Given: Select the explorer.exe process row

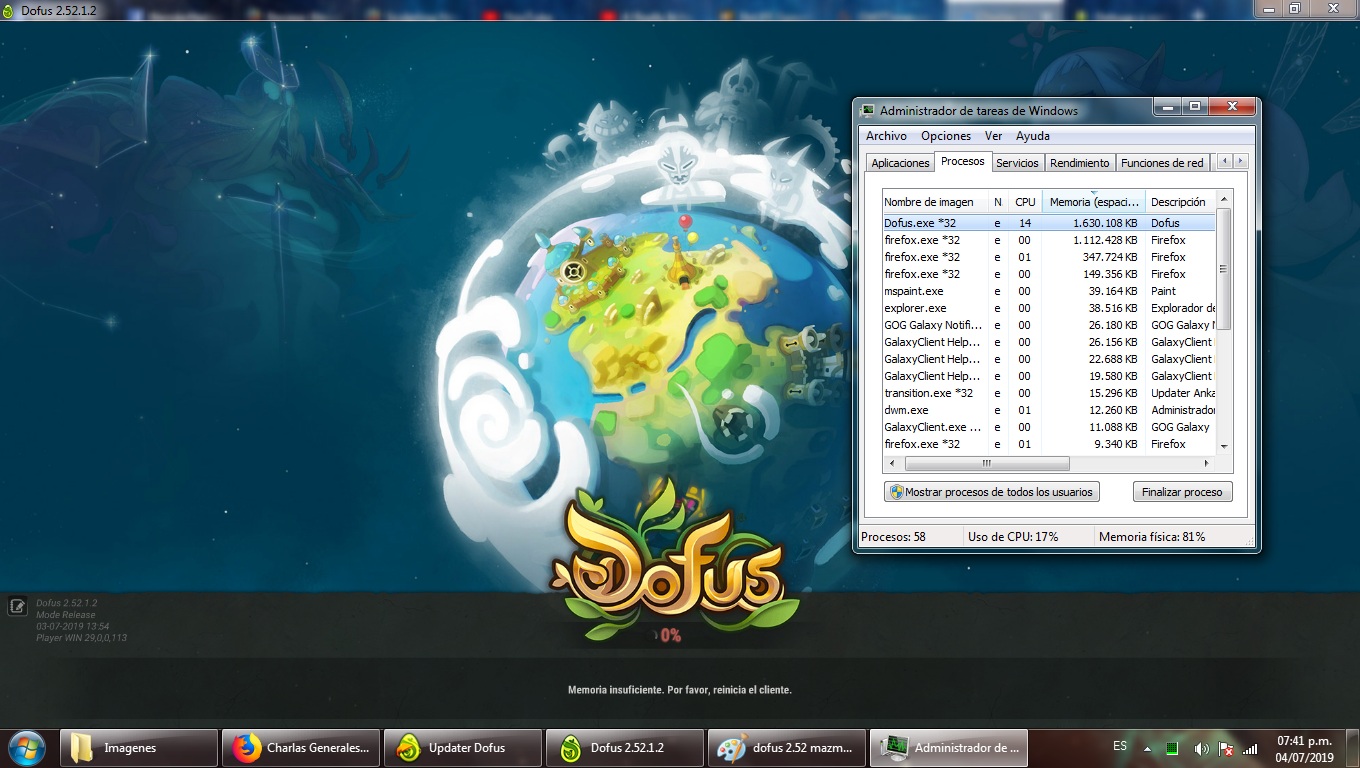Looking at the screenshot, I should pos(1048,308).
